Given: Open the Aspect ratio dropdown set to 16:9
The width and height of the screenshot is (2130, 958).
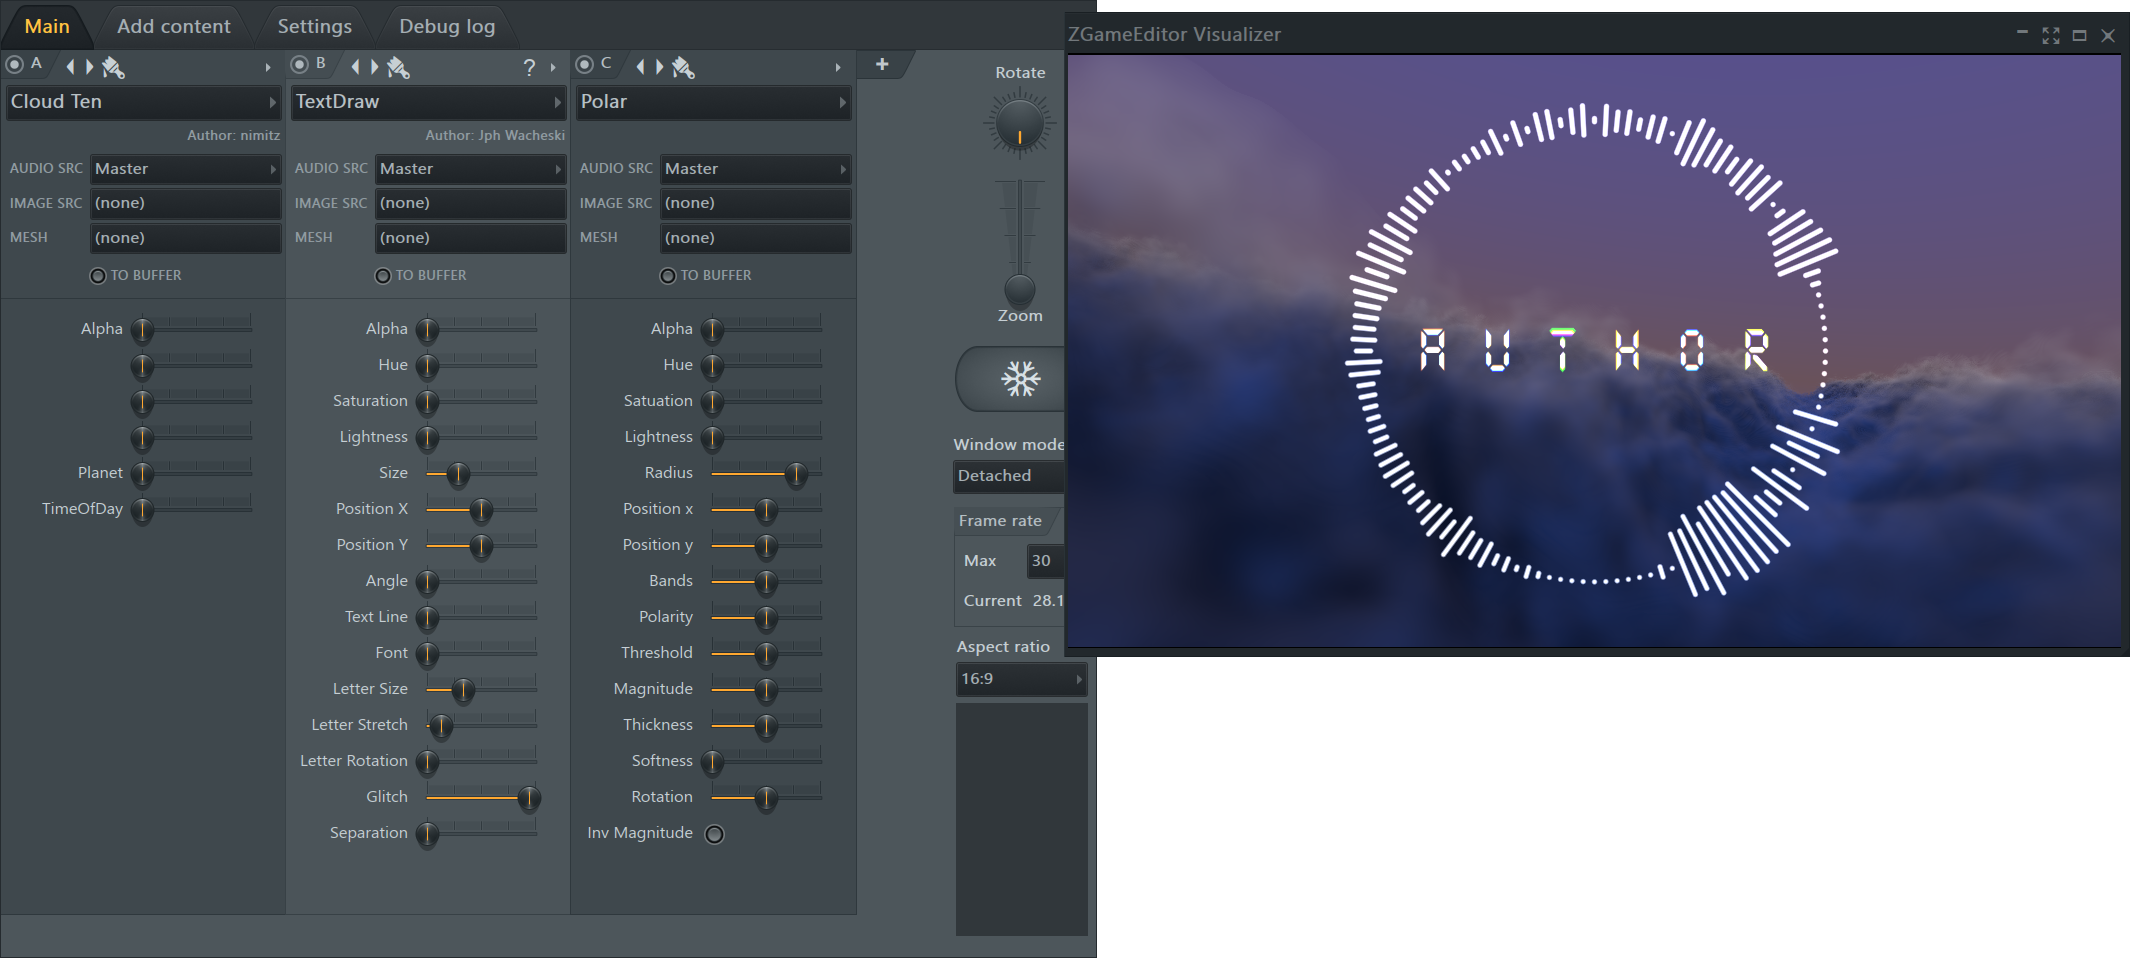Looking at the screenshot, I should click(1020, 679).
